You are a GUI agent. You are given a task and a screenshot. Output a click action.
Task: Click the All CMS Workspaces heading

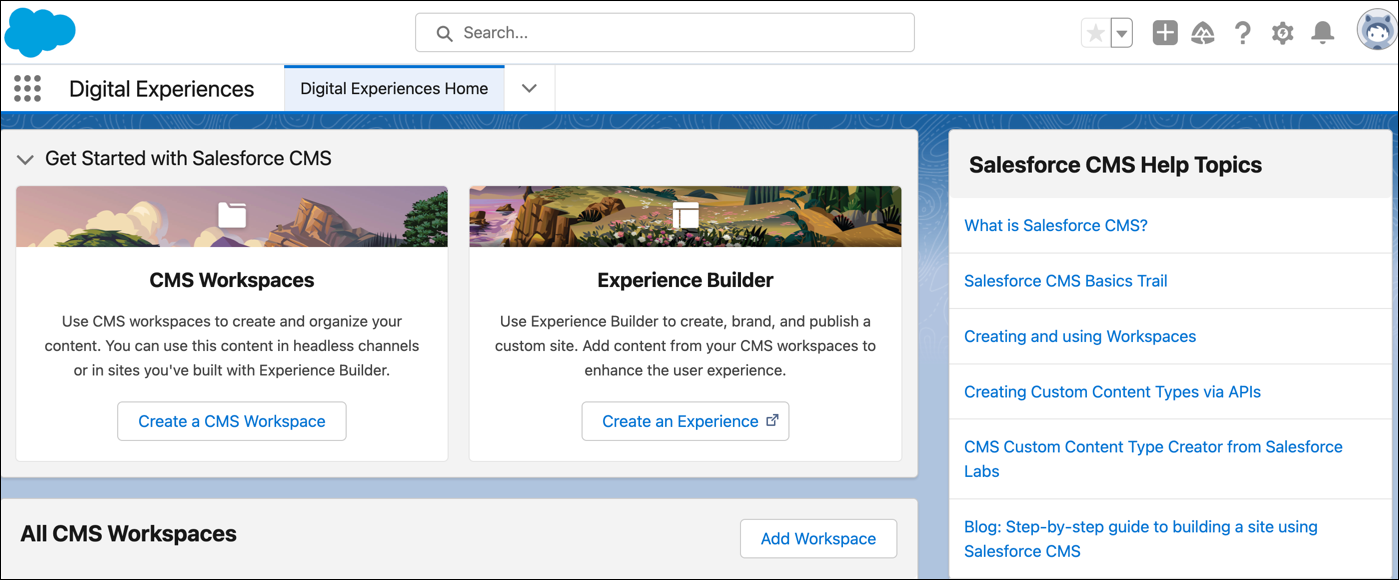tap(128, 534)
